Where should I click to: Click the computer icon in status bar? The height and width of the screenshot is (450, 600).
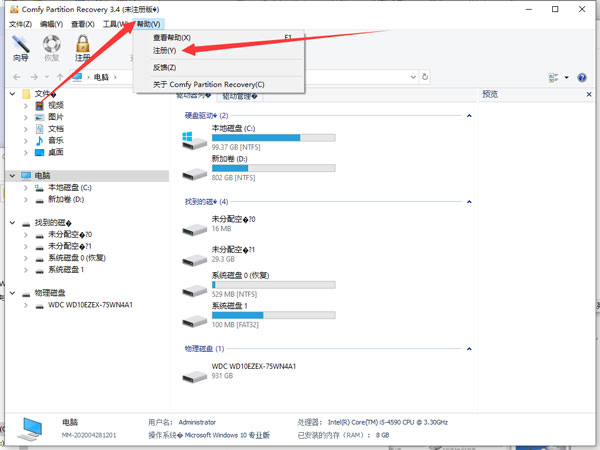pos(30,429)
